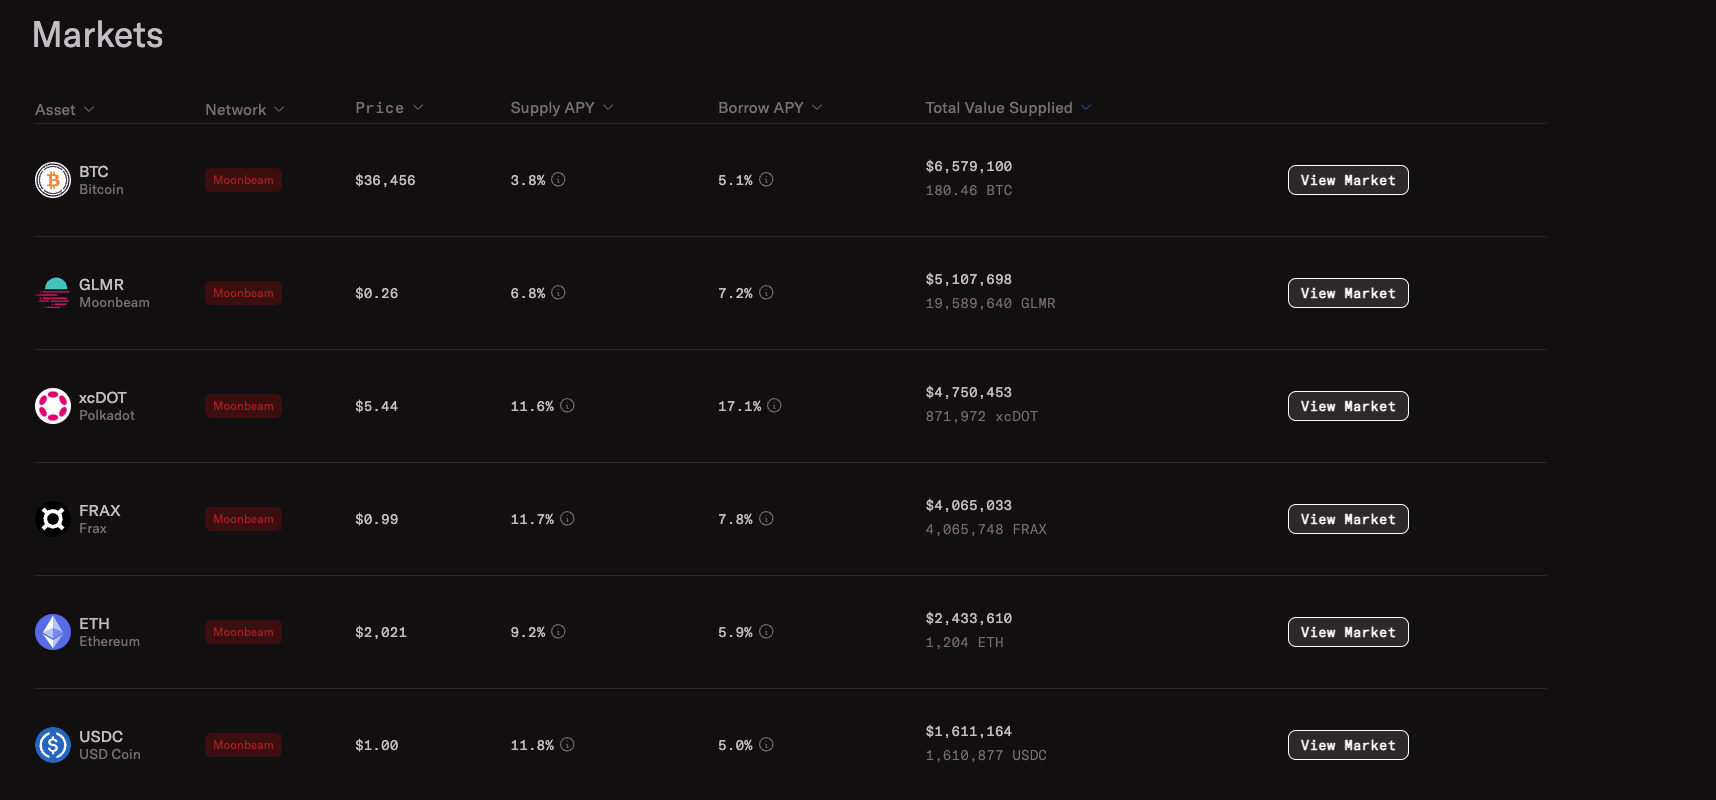Click info icon beside xcDOT 17.1% borrow APY
Viewport: 1716px width, 800px height.
click(x=775, y=406)
